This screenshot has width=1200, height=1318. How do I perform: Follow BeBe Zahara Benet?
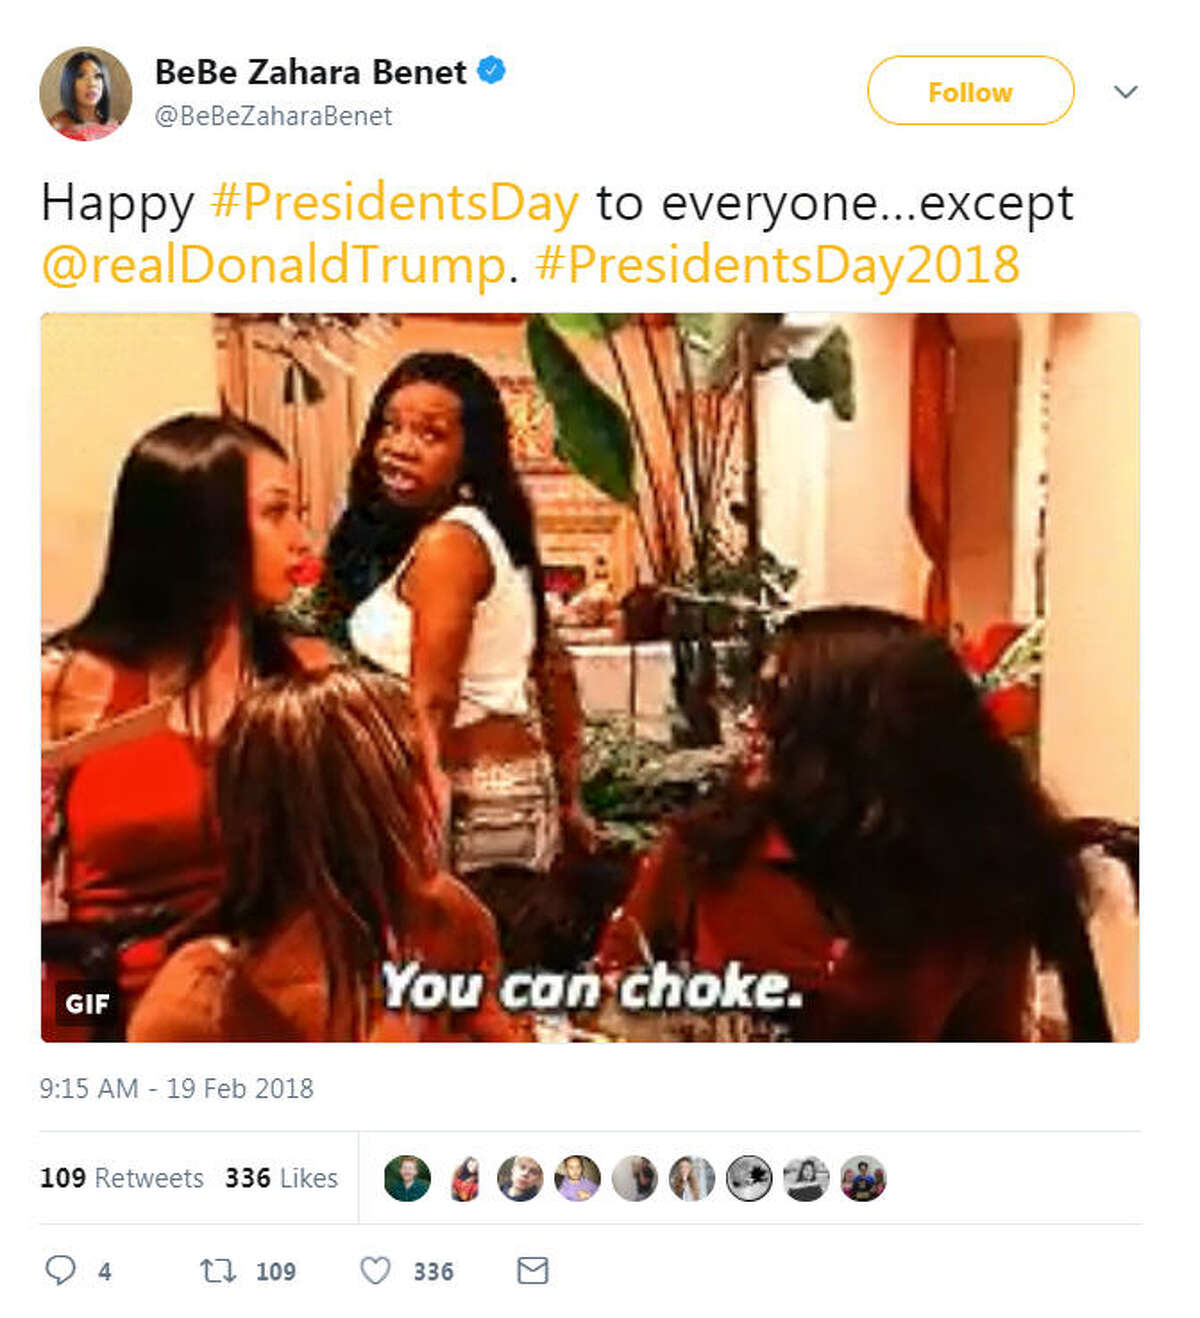tap(970, 91)
